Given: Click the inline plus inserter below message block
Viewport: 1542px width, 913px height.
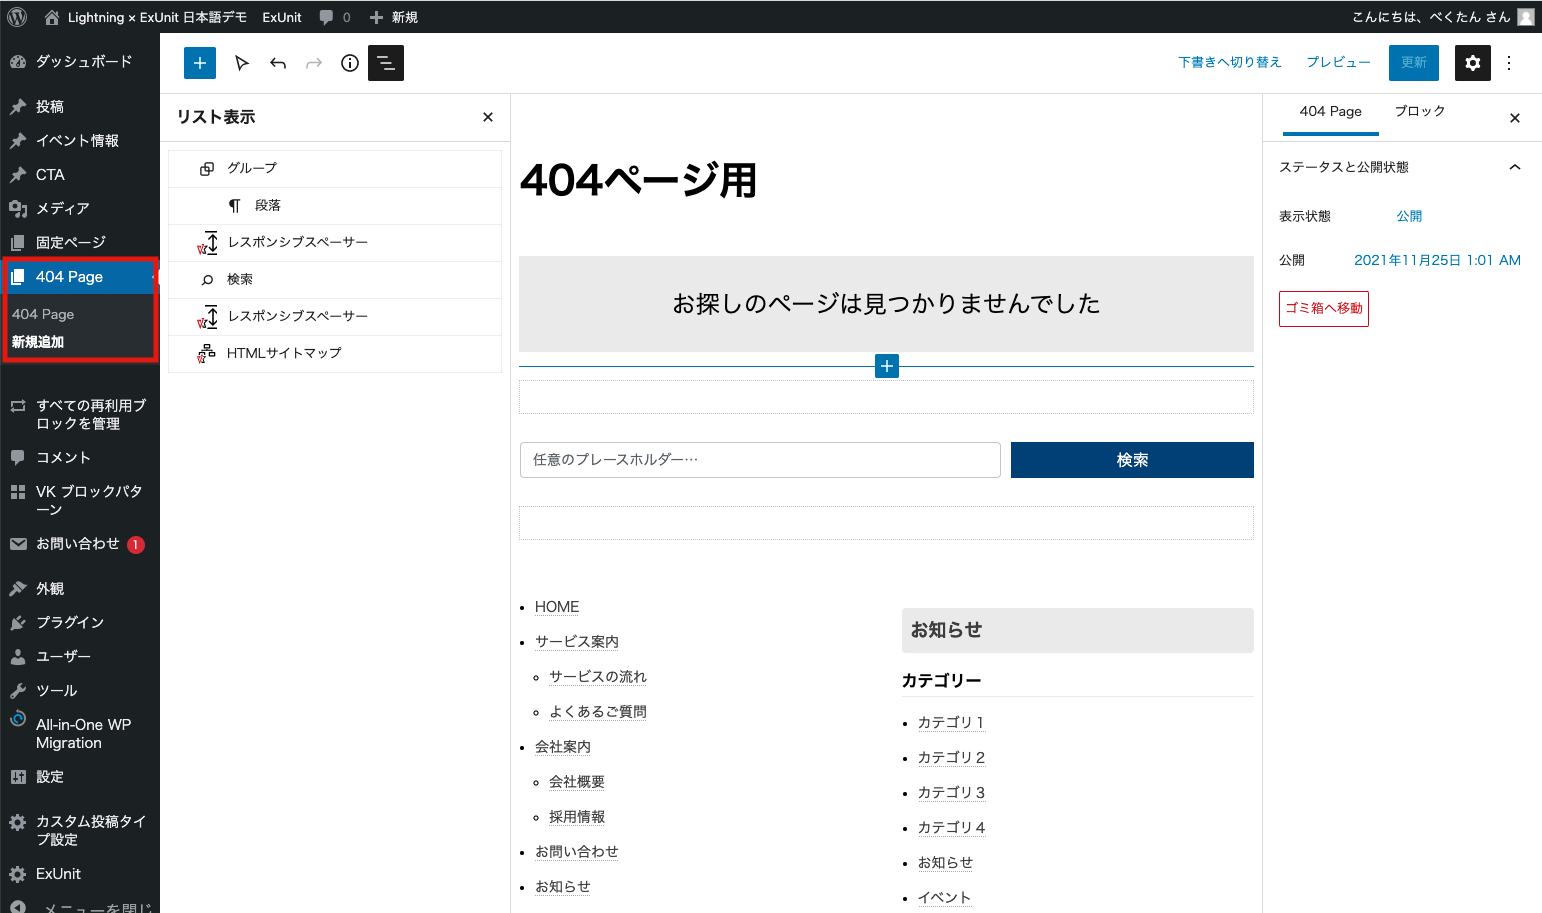Looking at the screenshot, I should [x=886, y=366].
